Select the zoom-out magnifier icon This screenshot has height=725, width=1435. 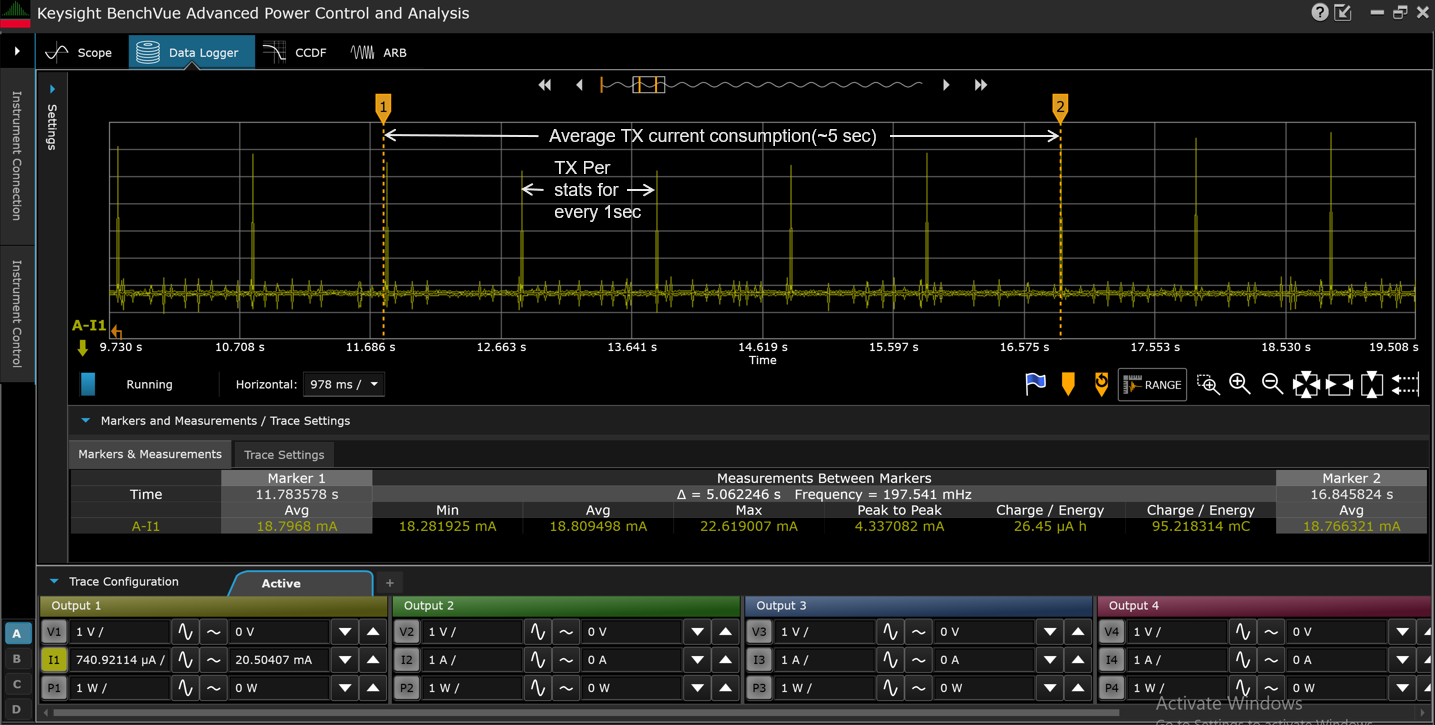[1272, 384]
